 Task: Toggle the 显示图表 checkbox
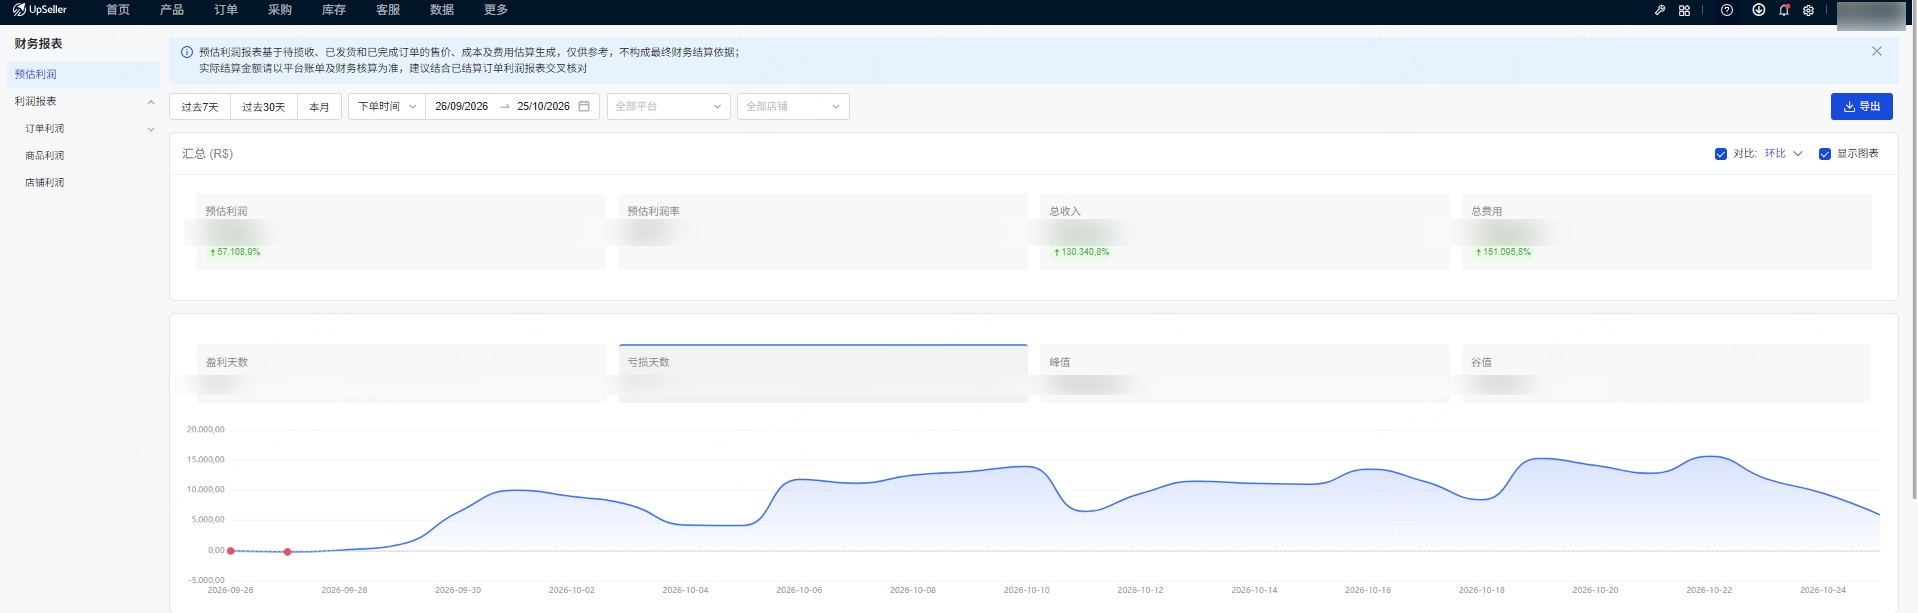point(1825,154)
